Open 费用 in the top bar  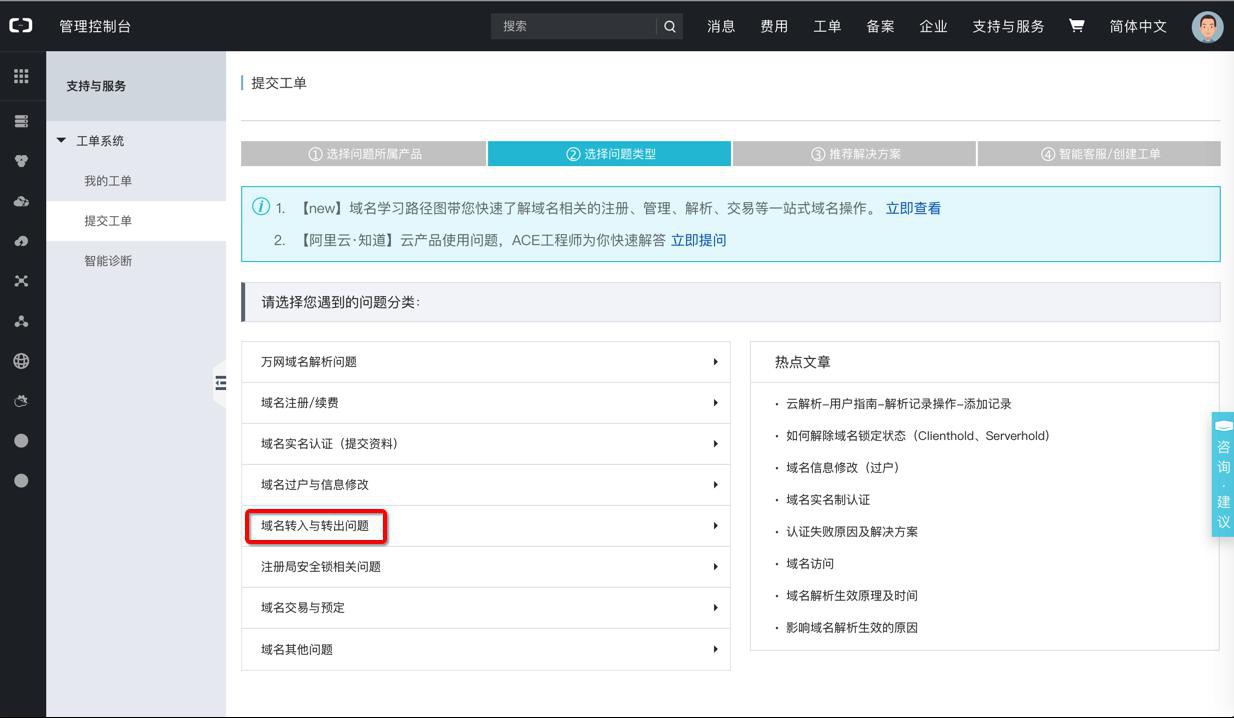click(774, 27)
